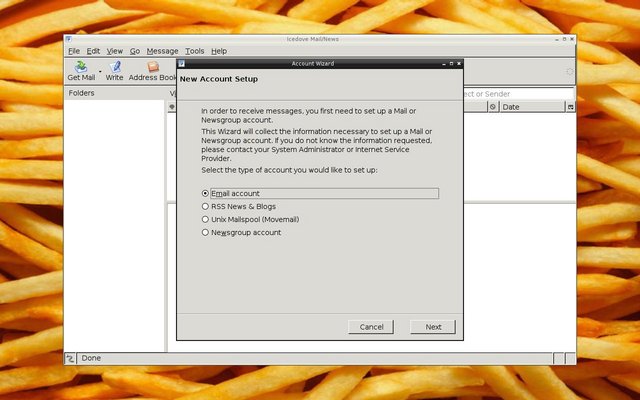This screenshot has width=640, height=400.
Task: Click the Account Wizard title bar icon
Action: 182,63
